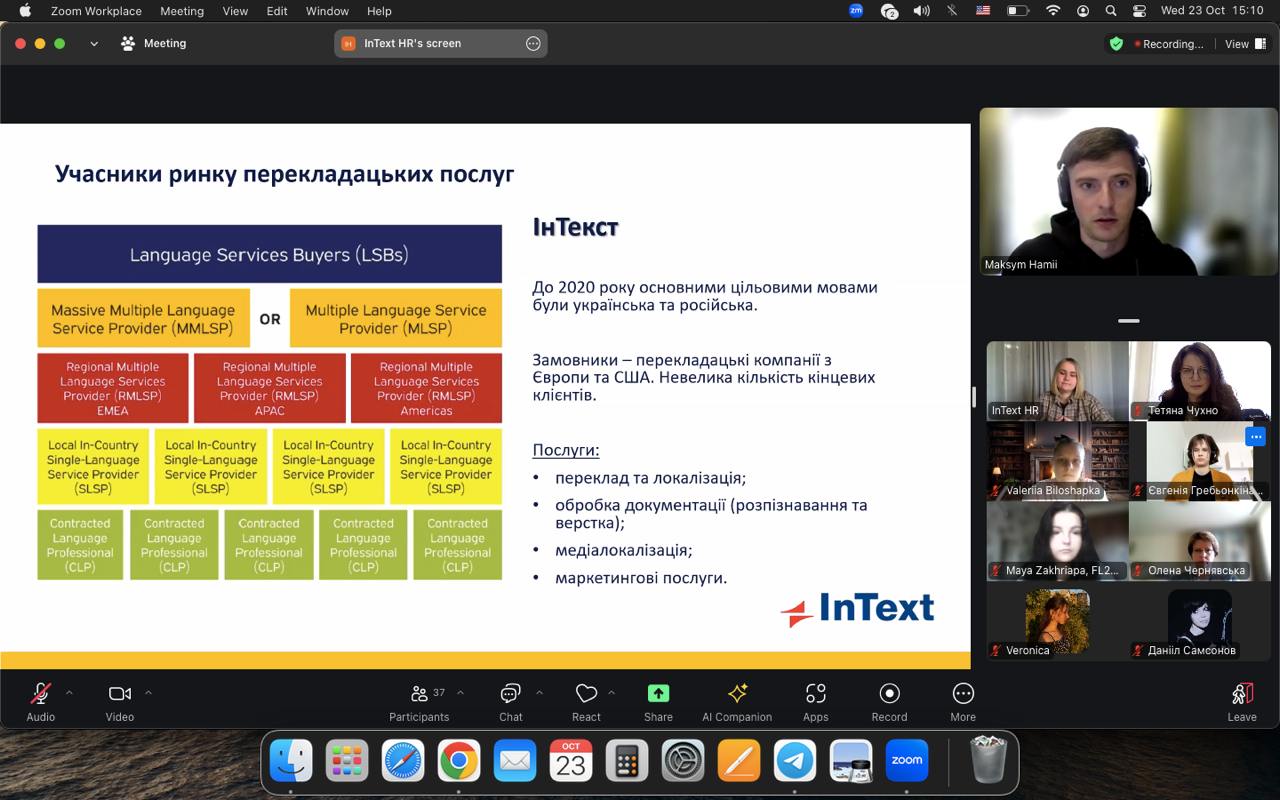Open Calculator from the Dock
The height and width of the screenshot is (800, 1280).
(x=627, y=762)
